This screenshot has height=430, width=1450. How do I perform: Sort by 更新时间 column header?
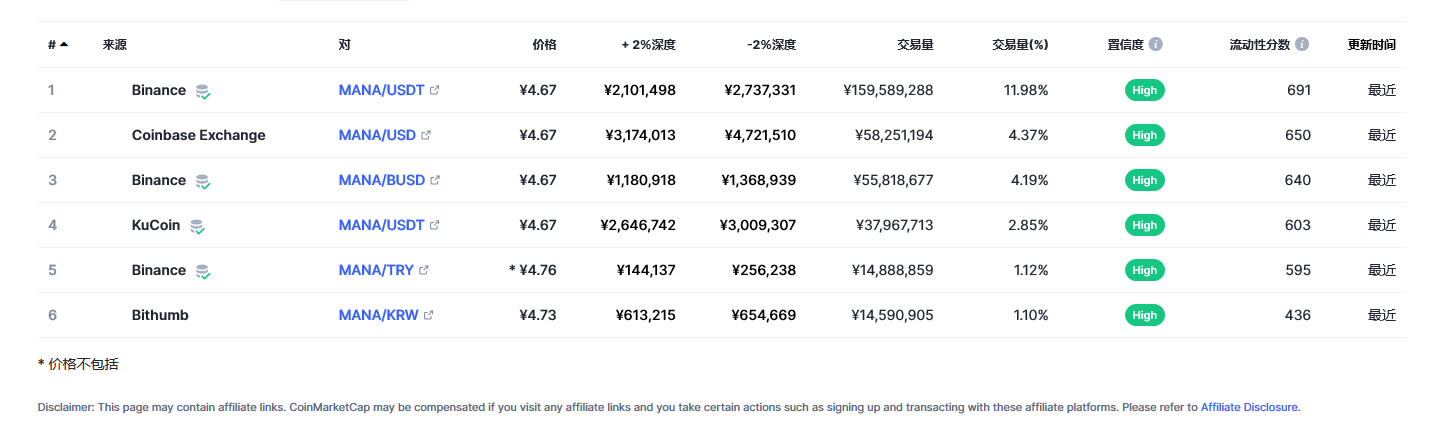(x=1372, y=44)
